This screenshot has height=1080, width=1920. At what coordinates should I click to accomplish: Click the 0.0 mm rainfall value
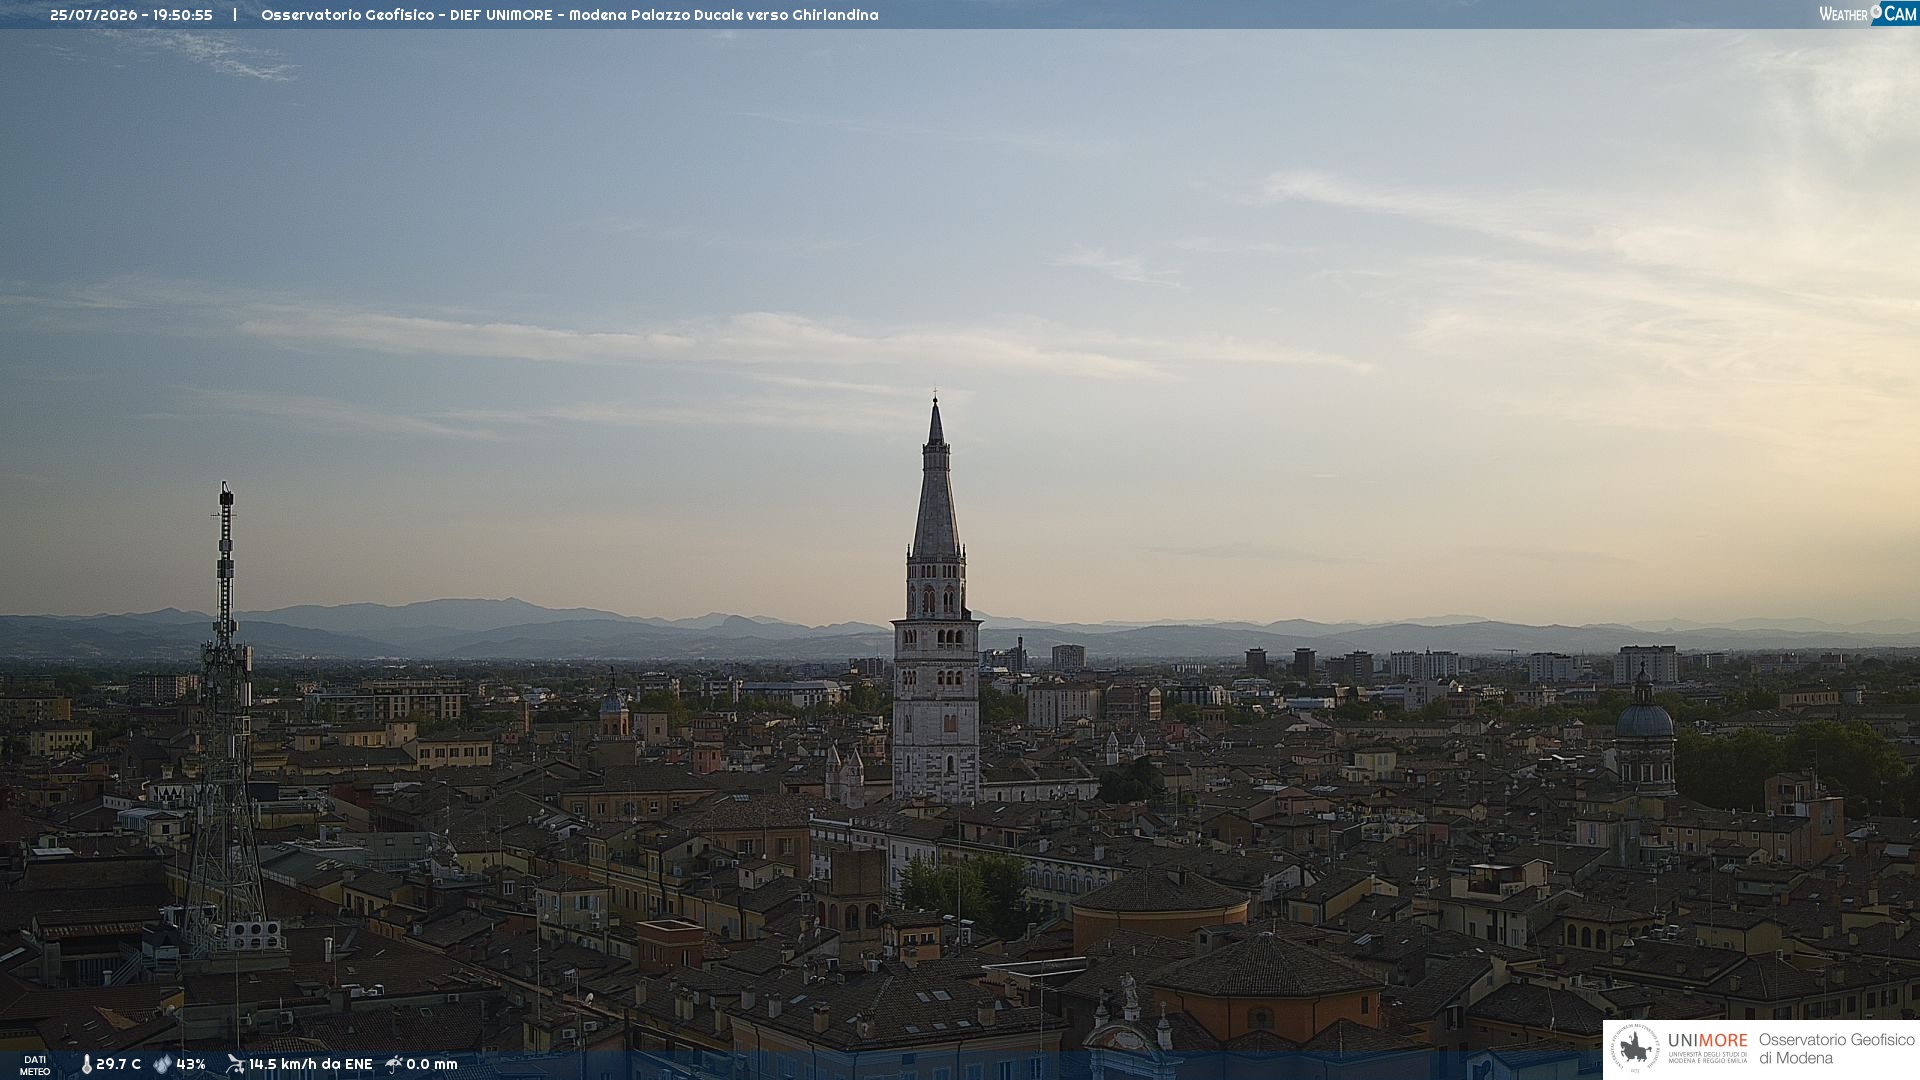[x=432, y=1064]
